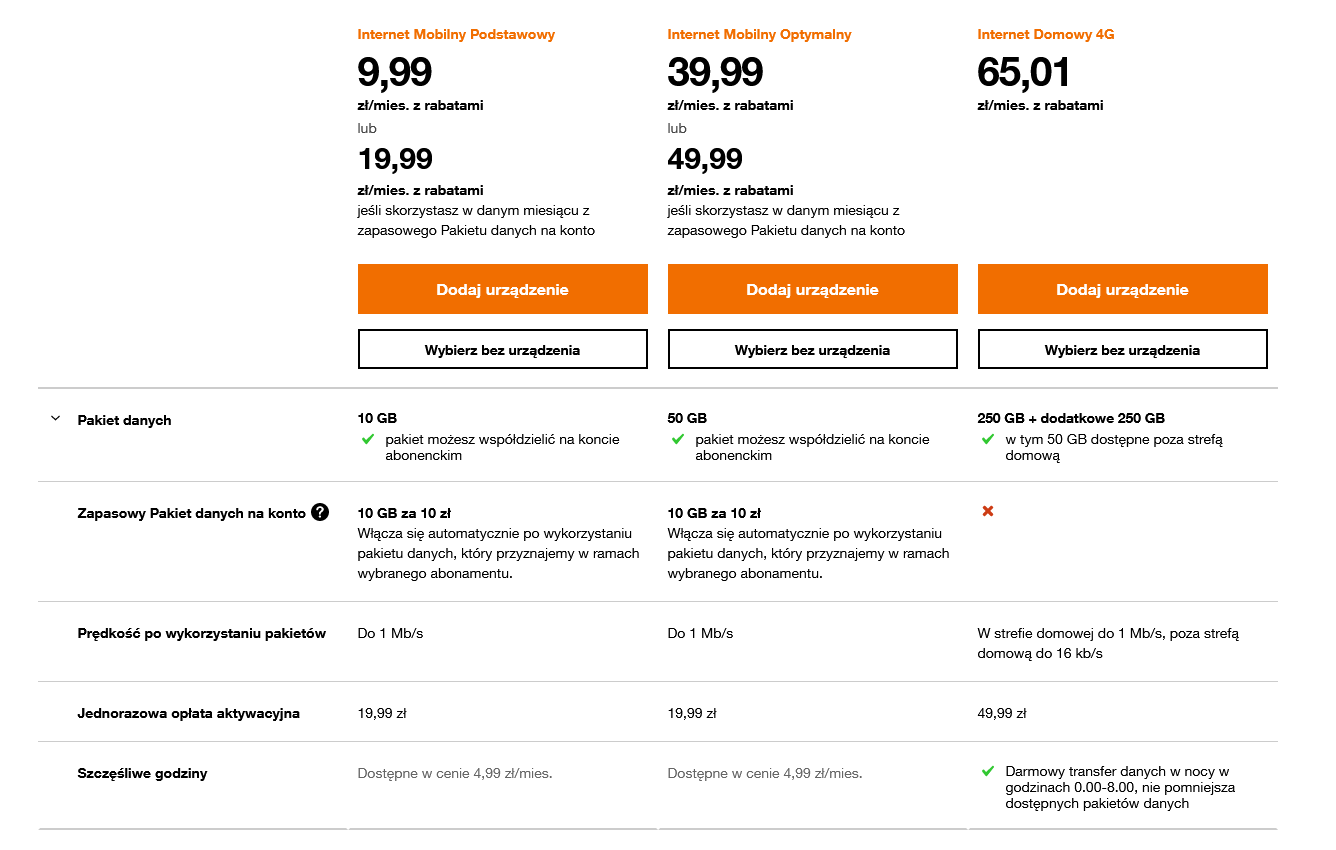The height and width of the screenshot is (850, 1336).
Task: Collapse the Pakiet danych row chevron
Action: pos(56,419)
